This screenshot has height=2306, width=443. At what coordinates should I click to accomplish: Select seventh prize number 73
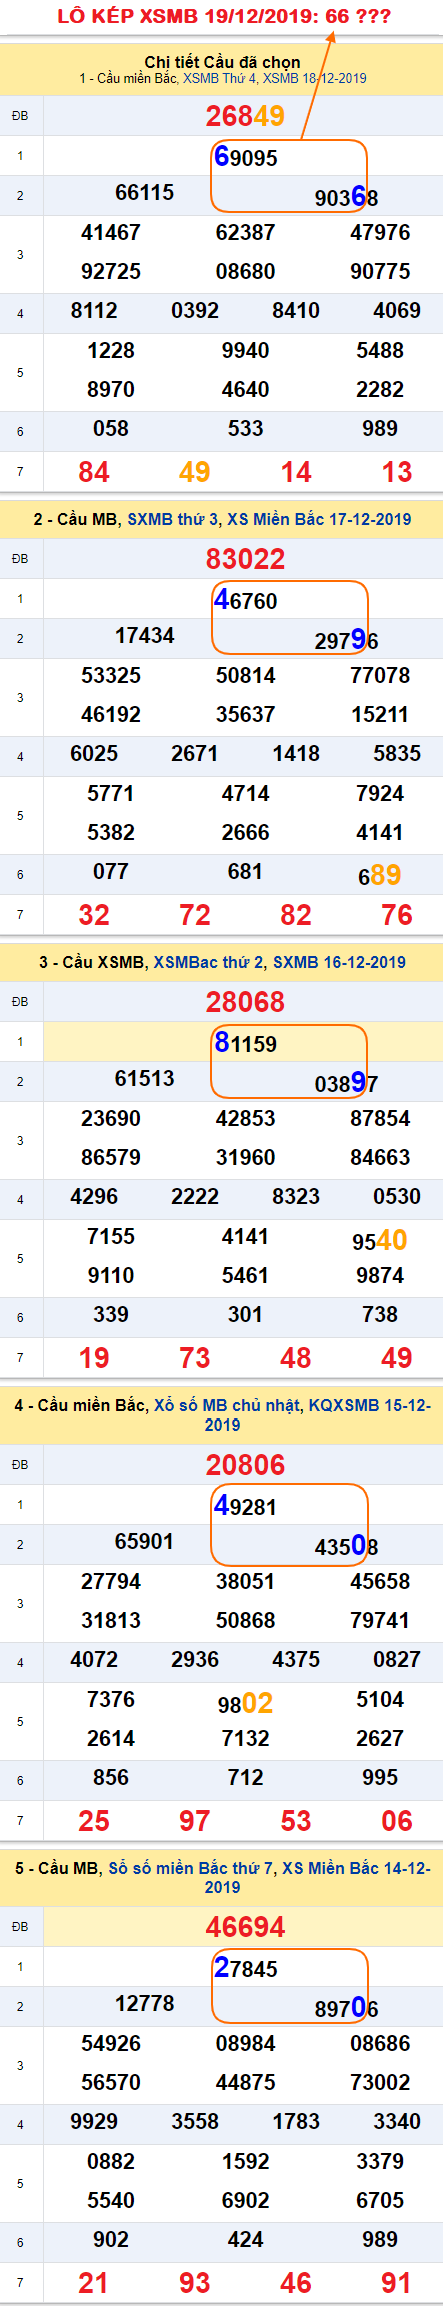coord(195,1358)
